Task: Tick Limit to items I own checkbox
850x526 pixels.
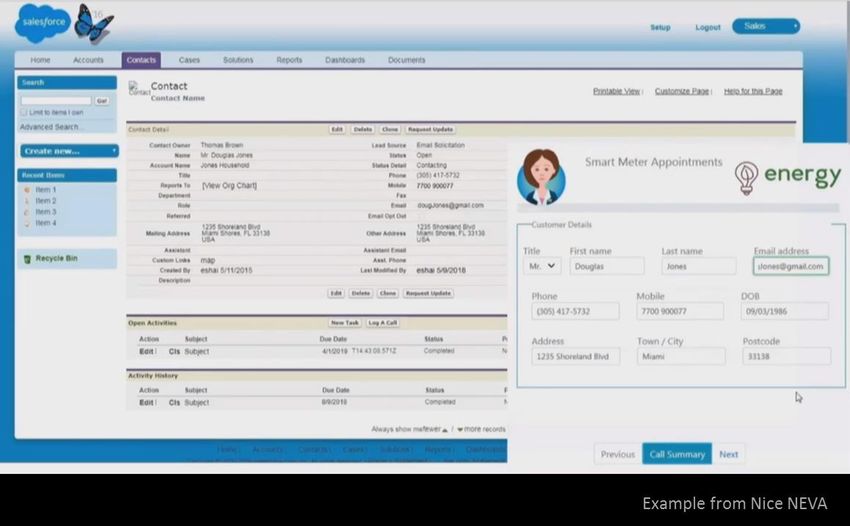Action: (x=24, y=112)
